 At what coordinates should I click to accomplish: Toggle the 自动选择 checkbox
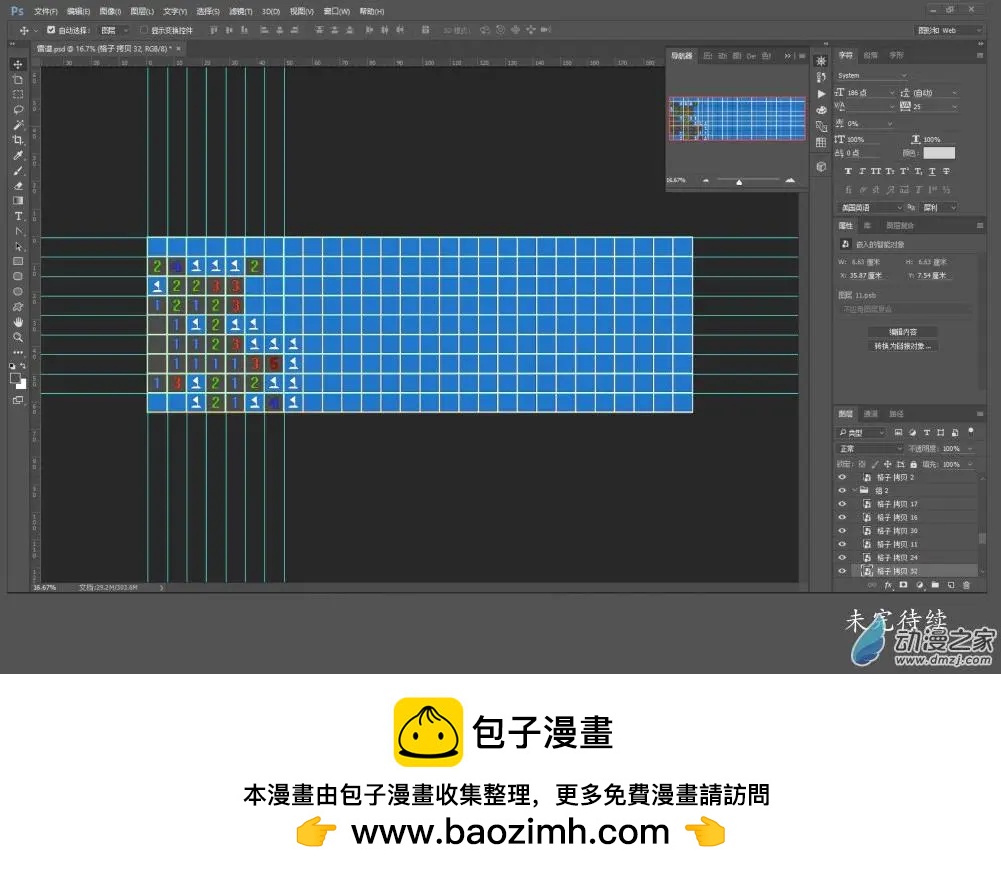pyautogui.click(x=51, y=30)
